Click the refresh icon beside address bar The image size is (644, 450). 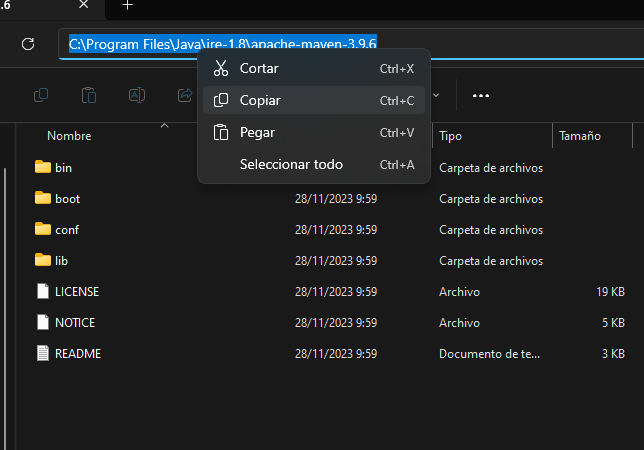[28, 44]
